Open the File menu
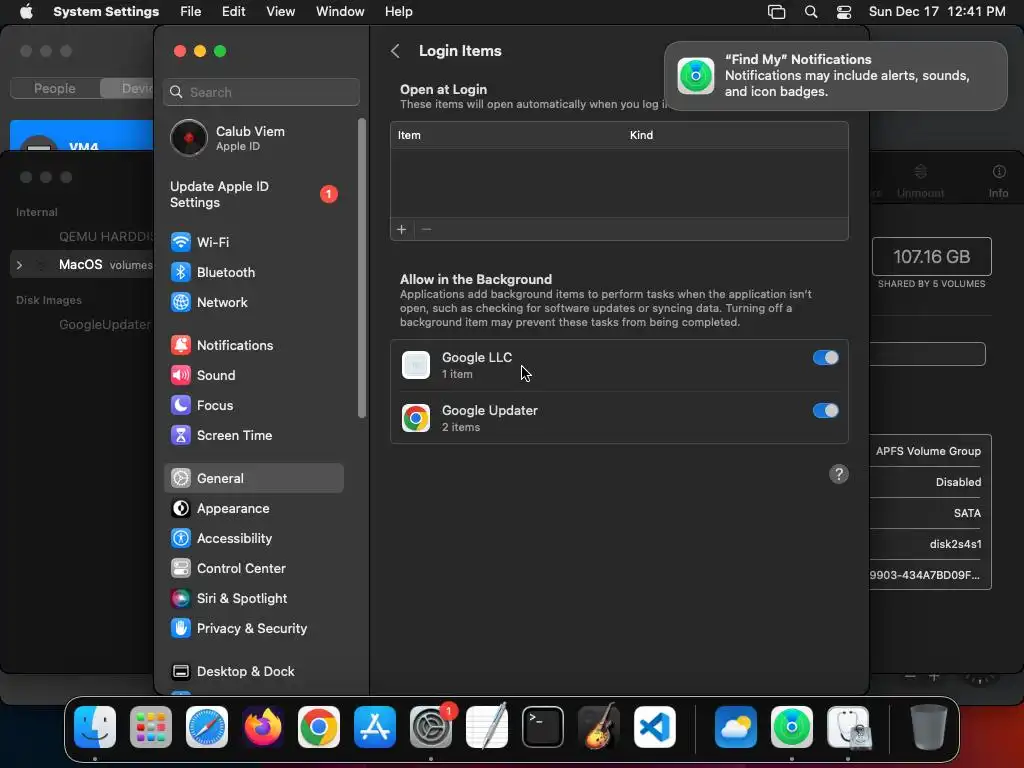Image resolution: width=1024 pixels, height=768 pixels. [x=191, y=12]
